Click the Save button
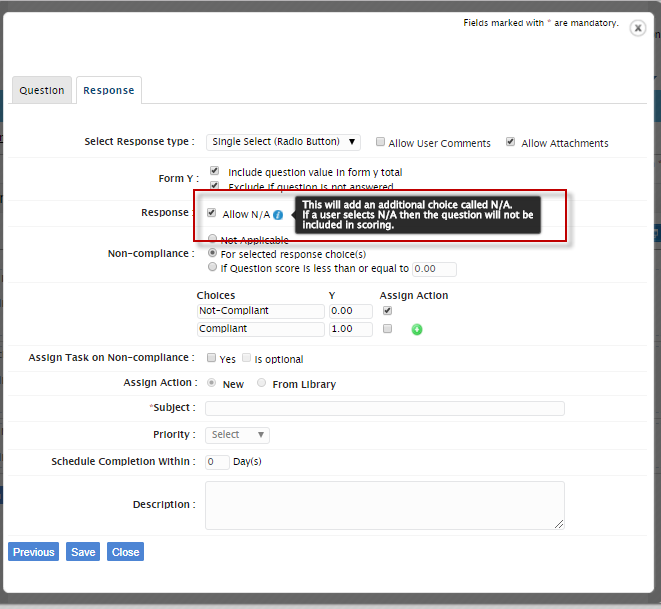Image resolution: width=661 pixels, height=609 pixels. [x=83, y=552]
